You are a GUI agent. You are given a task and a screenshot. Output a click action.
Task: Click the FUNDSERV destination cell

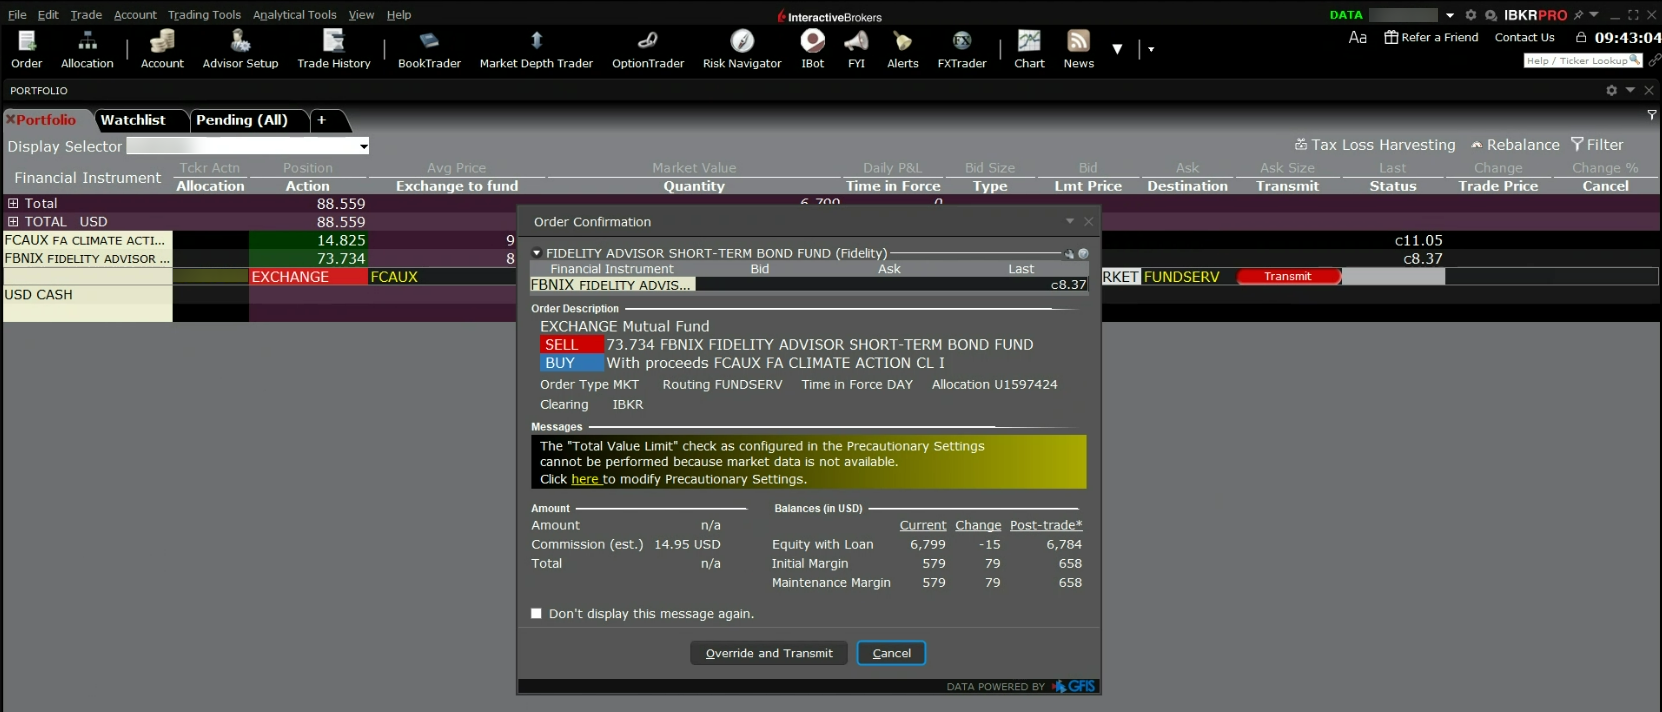tap(1187, 277)
